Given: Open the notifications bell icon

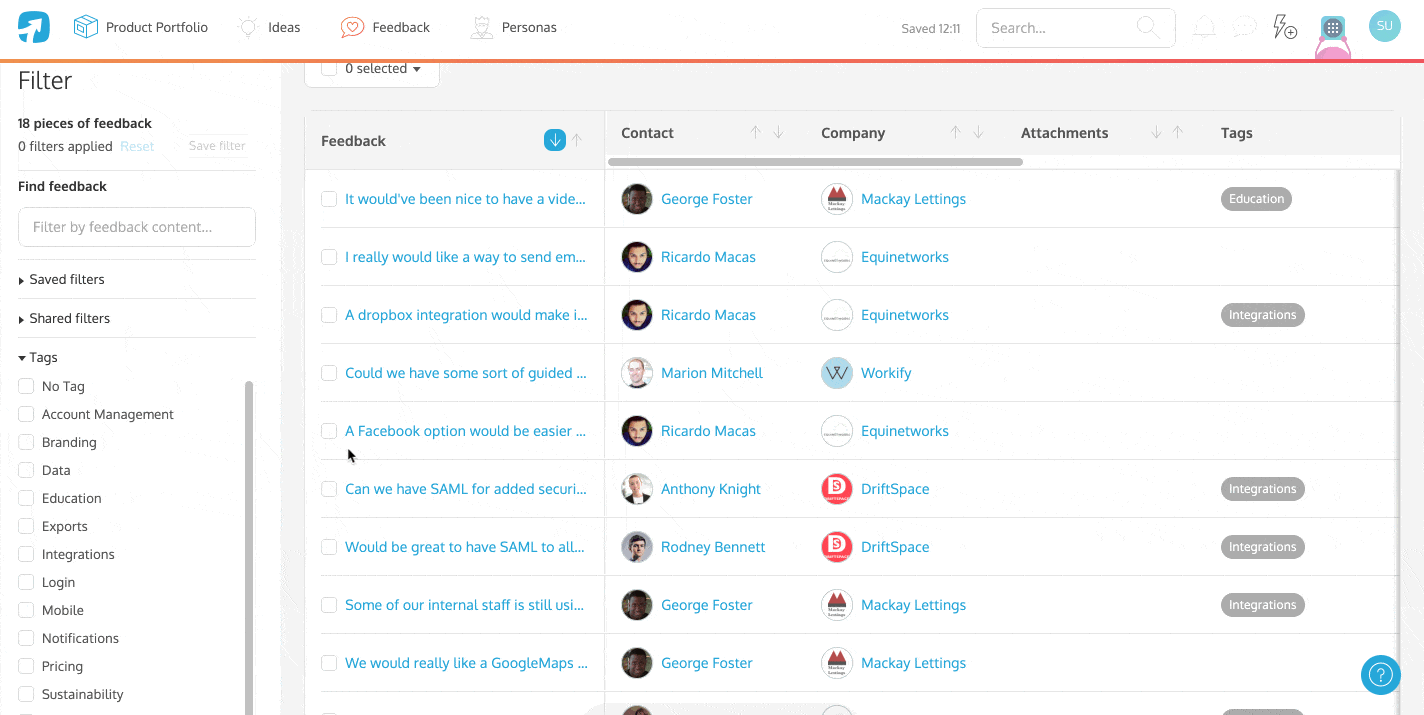Looking at the screenshot, I should tap(1204, 28).
